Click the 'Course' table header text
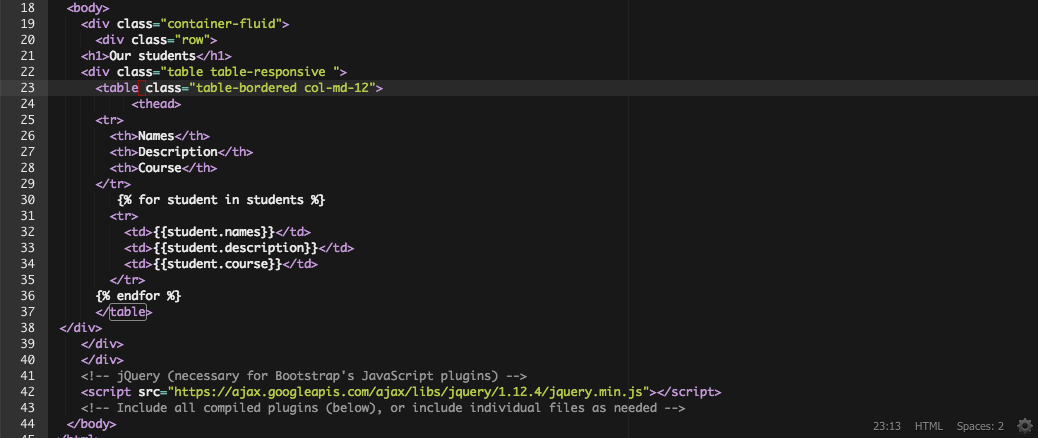 [x=160, y=168]
